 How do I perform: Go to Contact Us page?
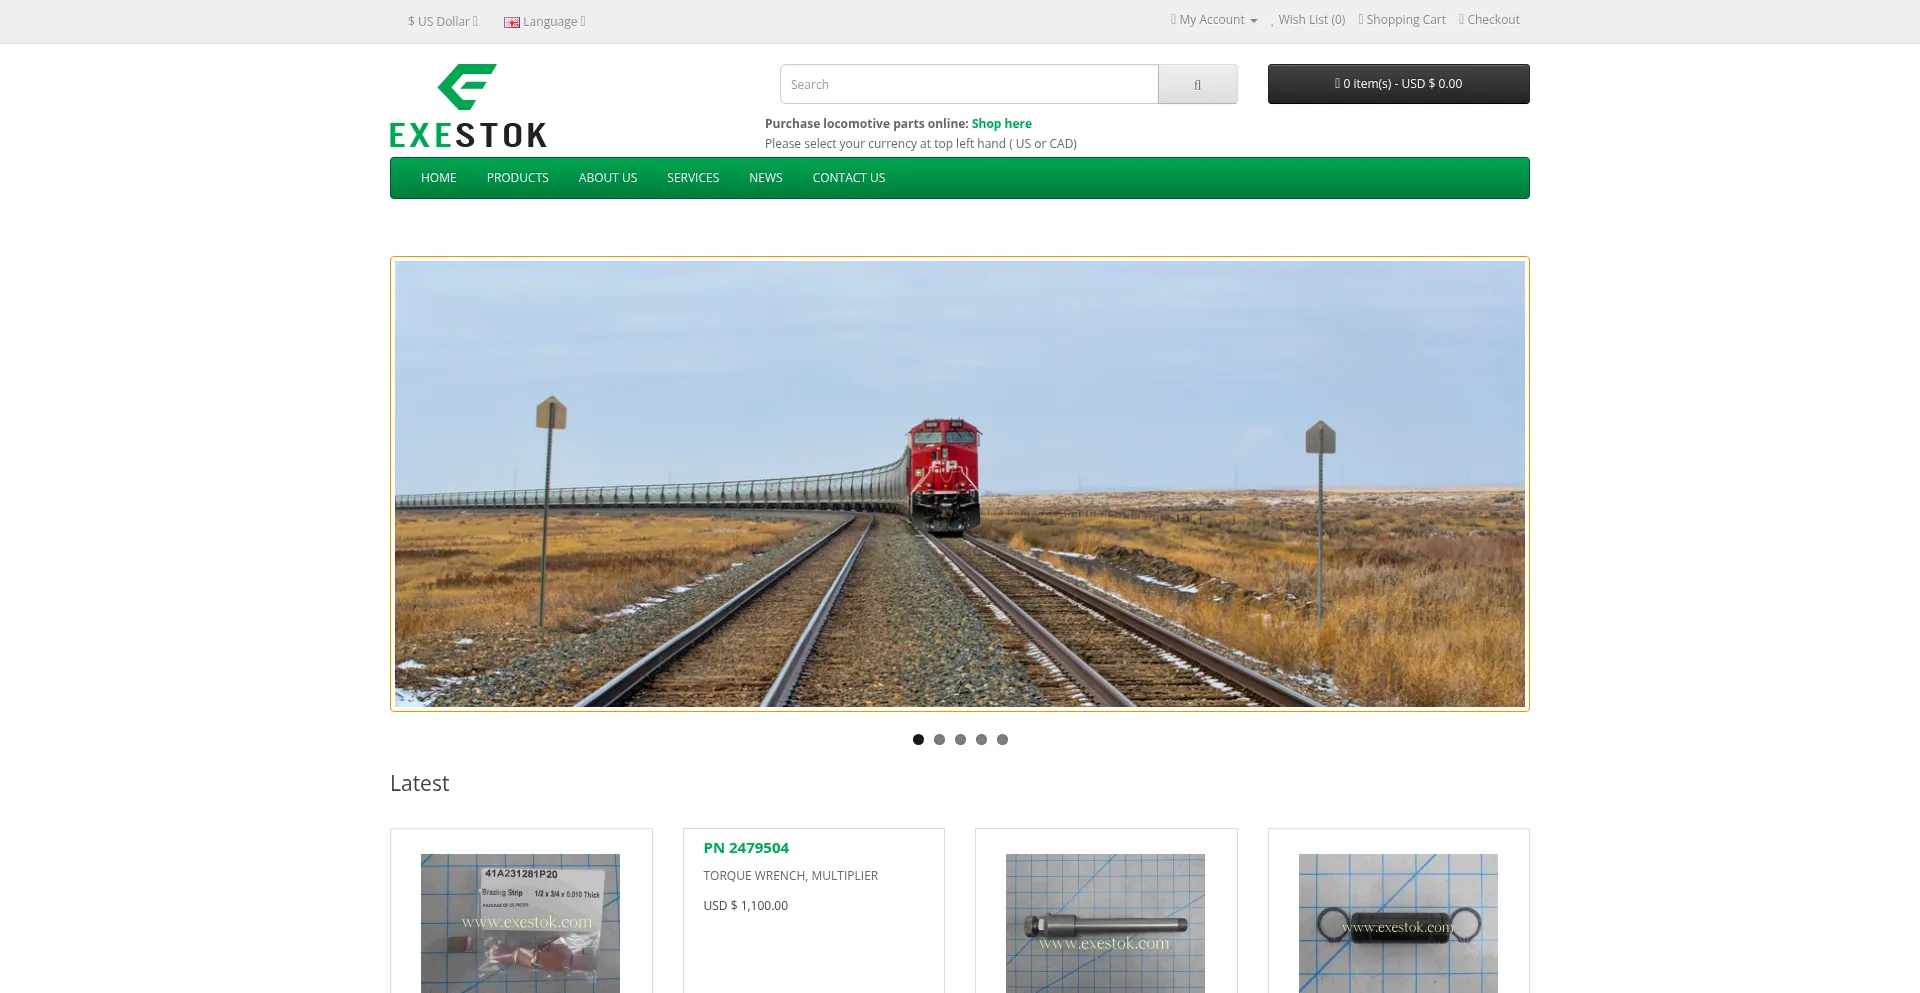848,178
